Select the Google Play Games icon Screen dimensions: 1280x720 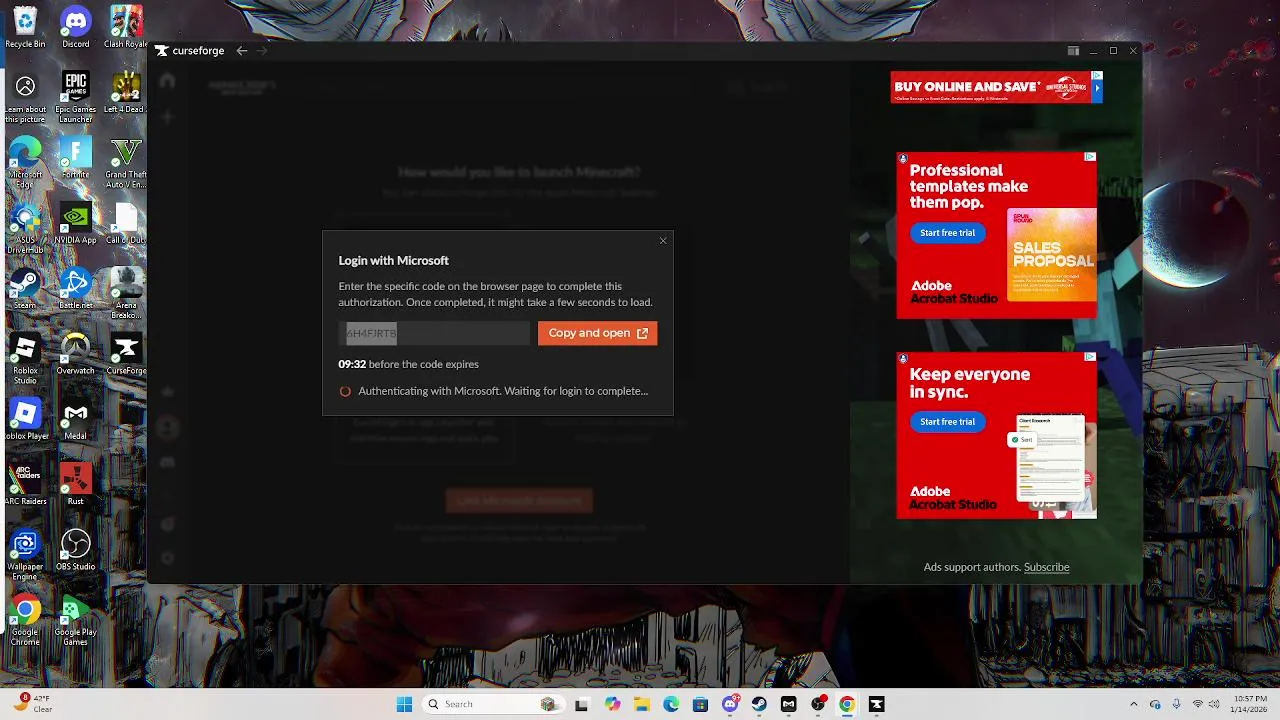(x=76, y=620)
